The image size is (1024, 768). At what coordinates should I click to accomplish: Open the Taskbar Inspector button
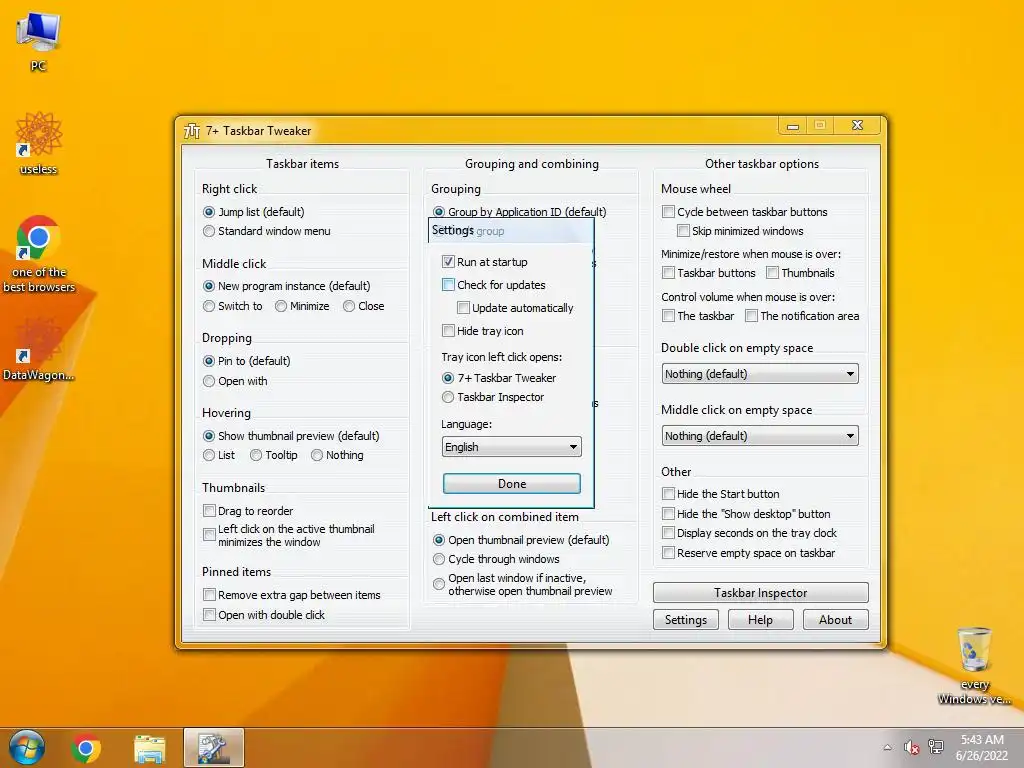pos(760,593)
